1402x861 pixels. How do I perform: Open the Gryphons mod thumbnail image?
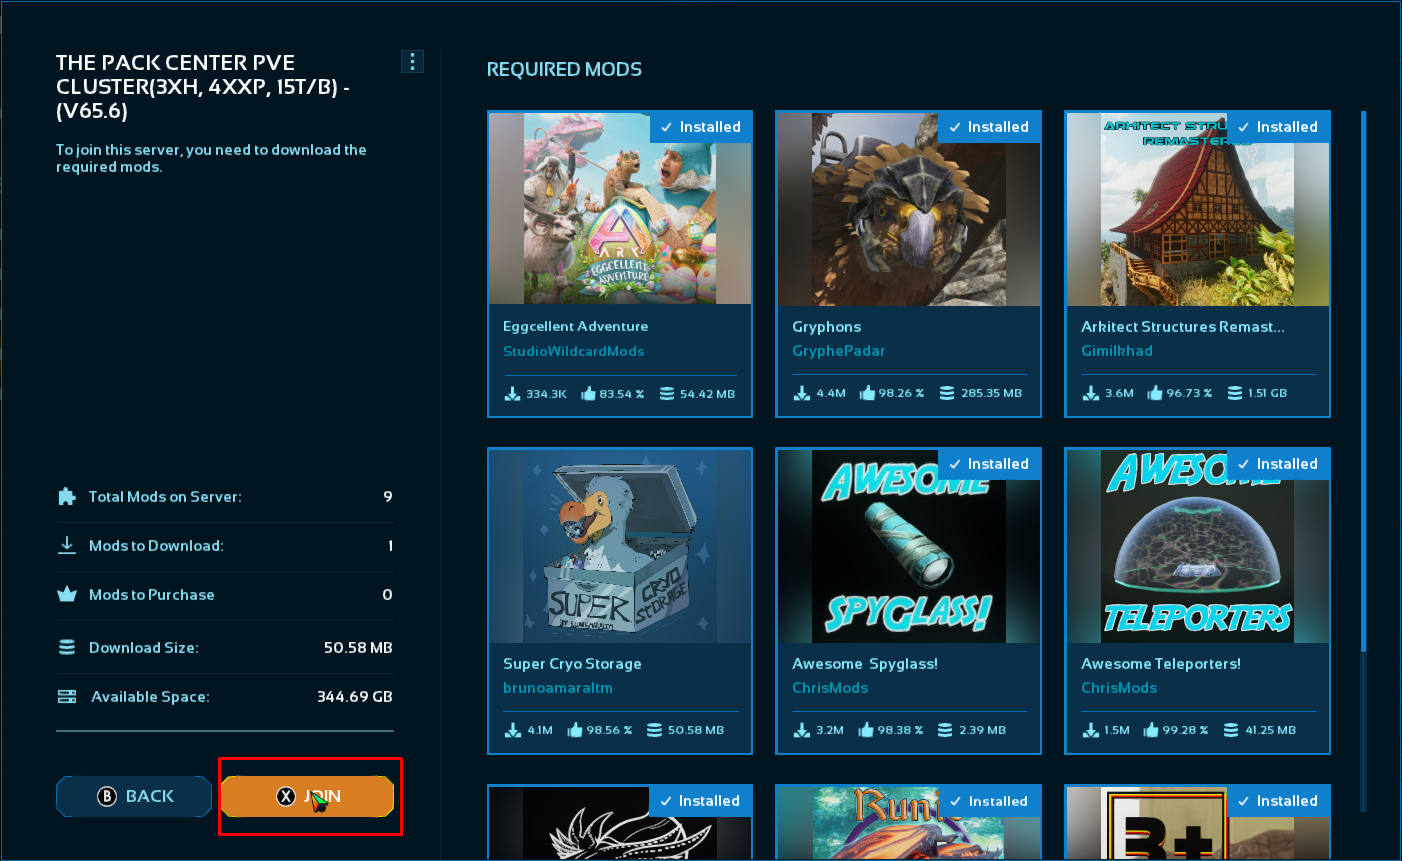point(909,208)
